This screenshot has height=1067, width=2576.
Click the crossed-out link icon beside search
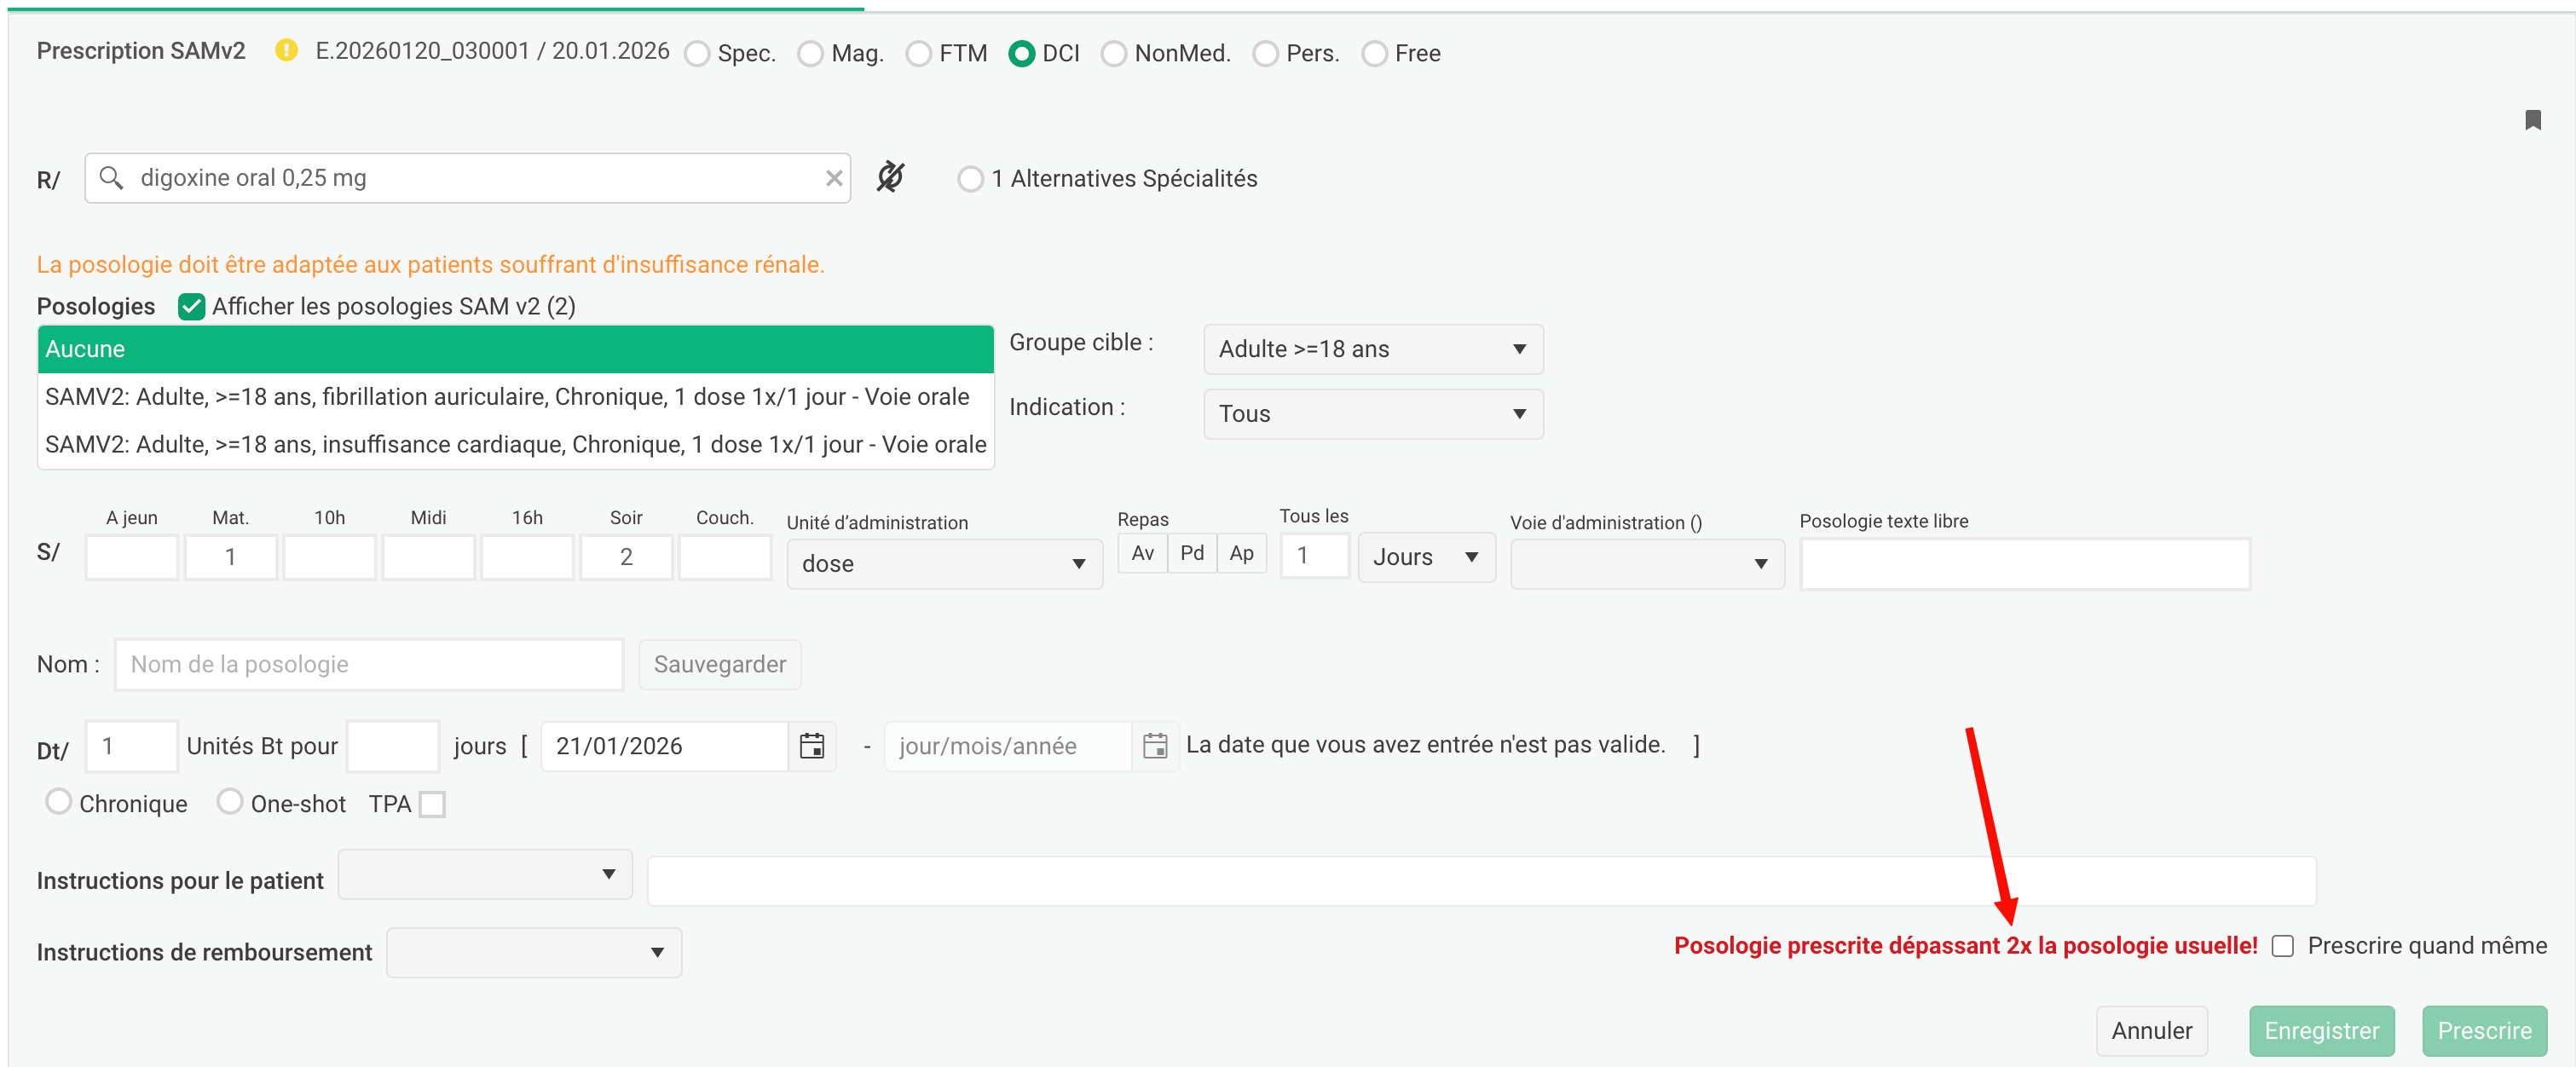tap(890, 177)
